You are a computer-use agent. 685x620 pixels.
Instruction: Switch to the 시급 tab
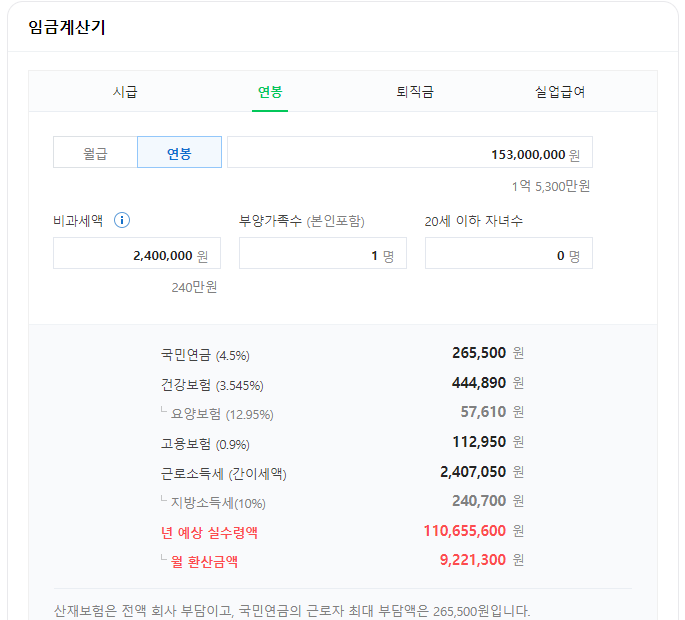coord(125,92)
